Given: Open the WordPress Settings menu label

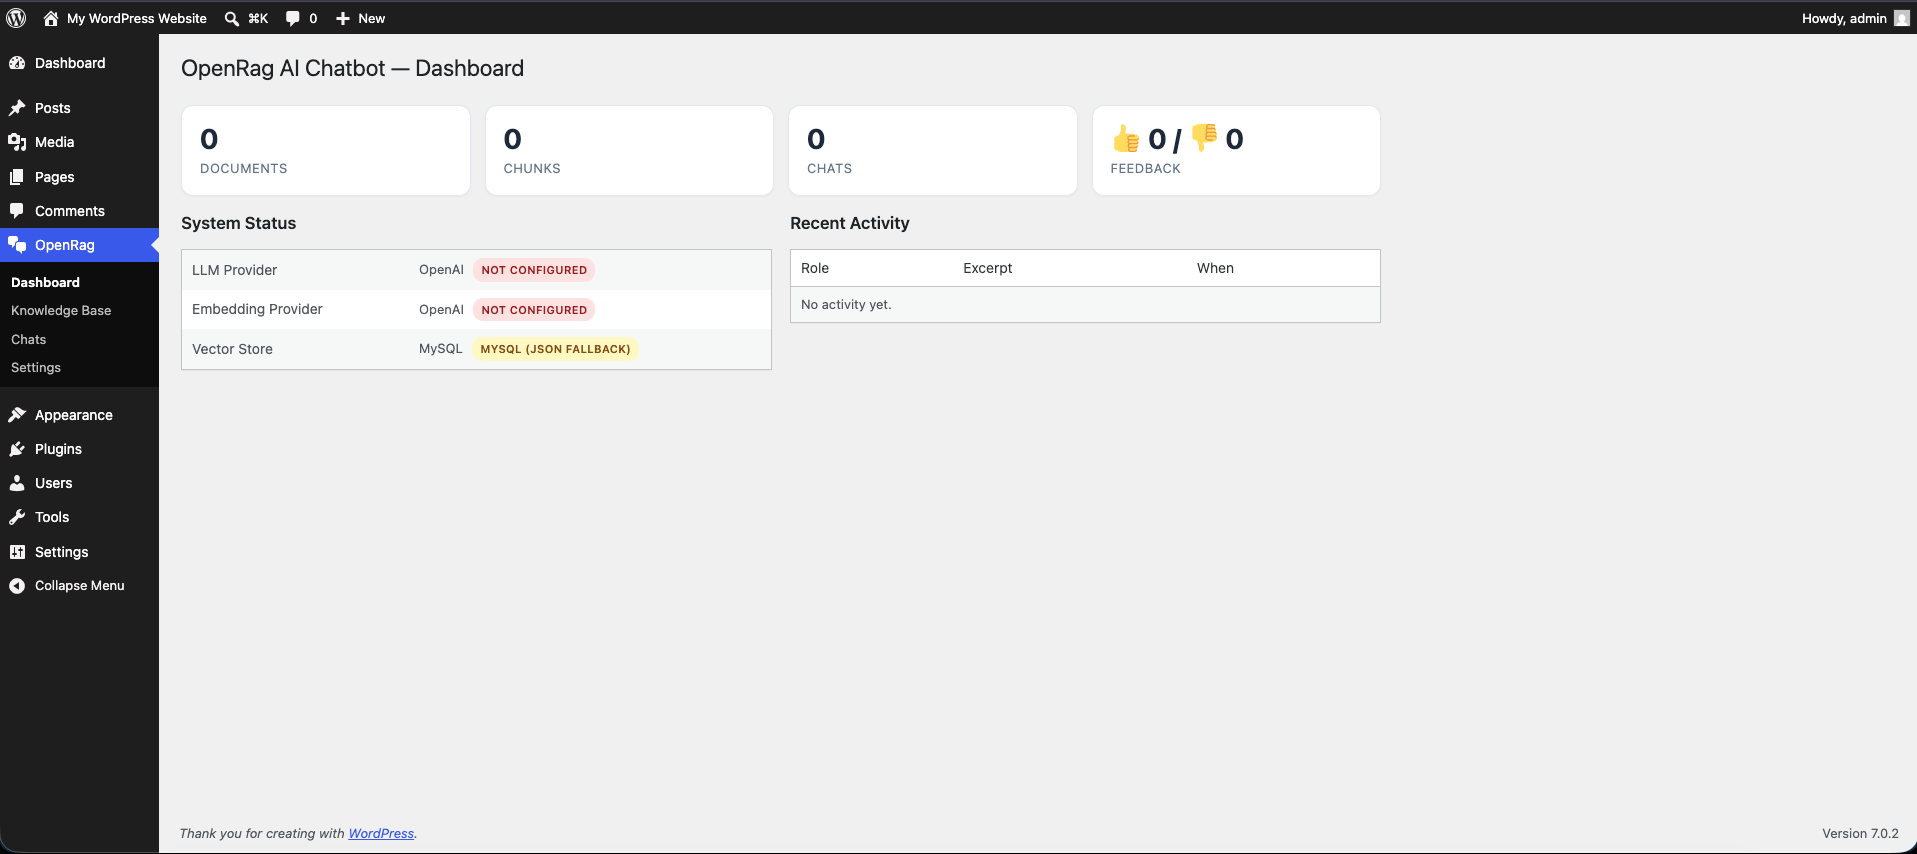Looking at the screenshot, I should click(62, 552).
